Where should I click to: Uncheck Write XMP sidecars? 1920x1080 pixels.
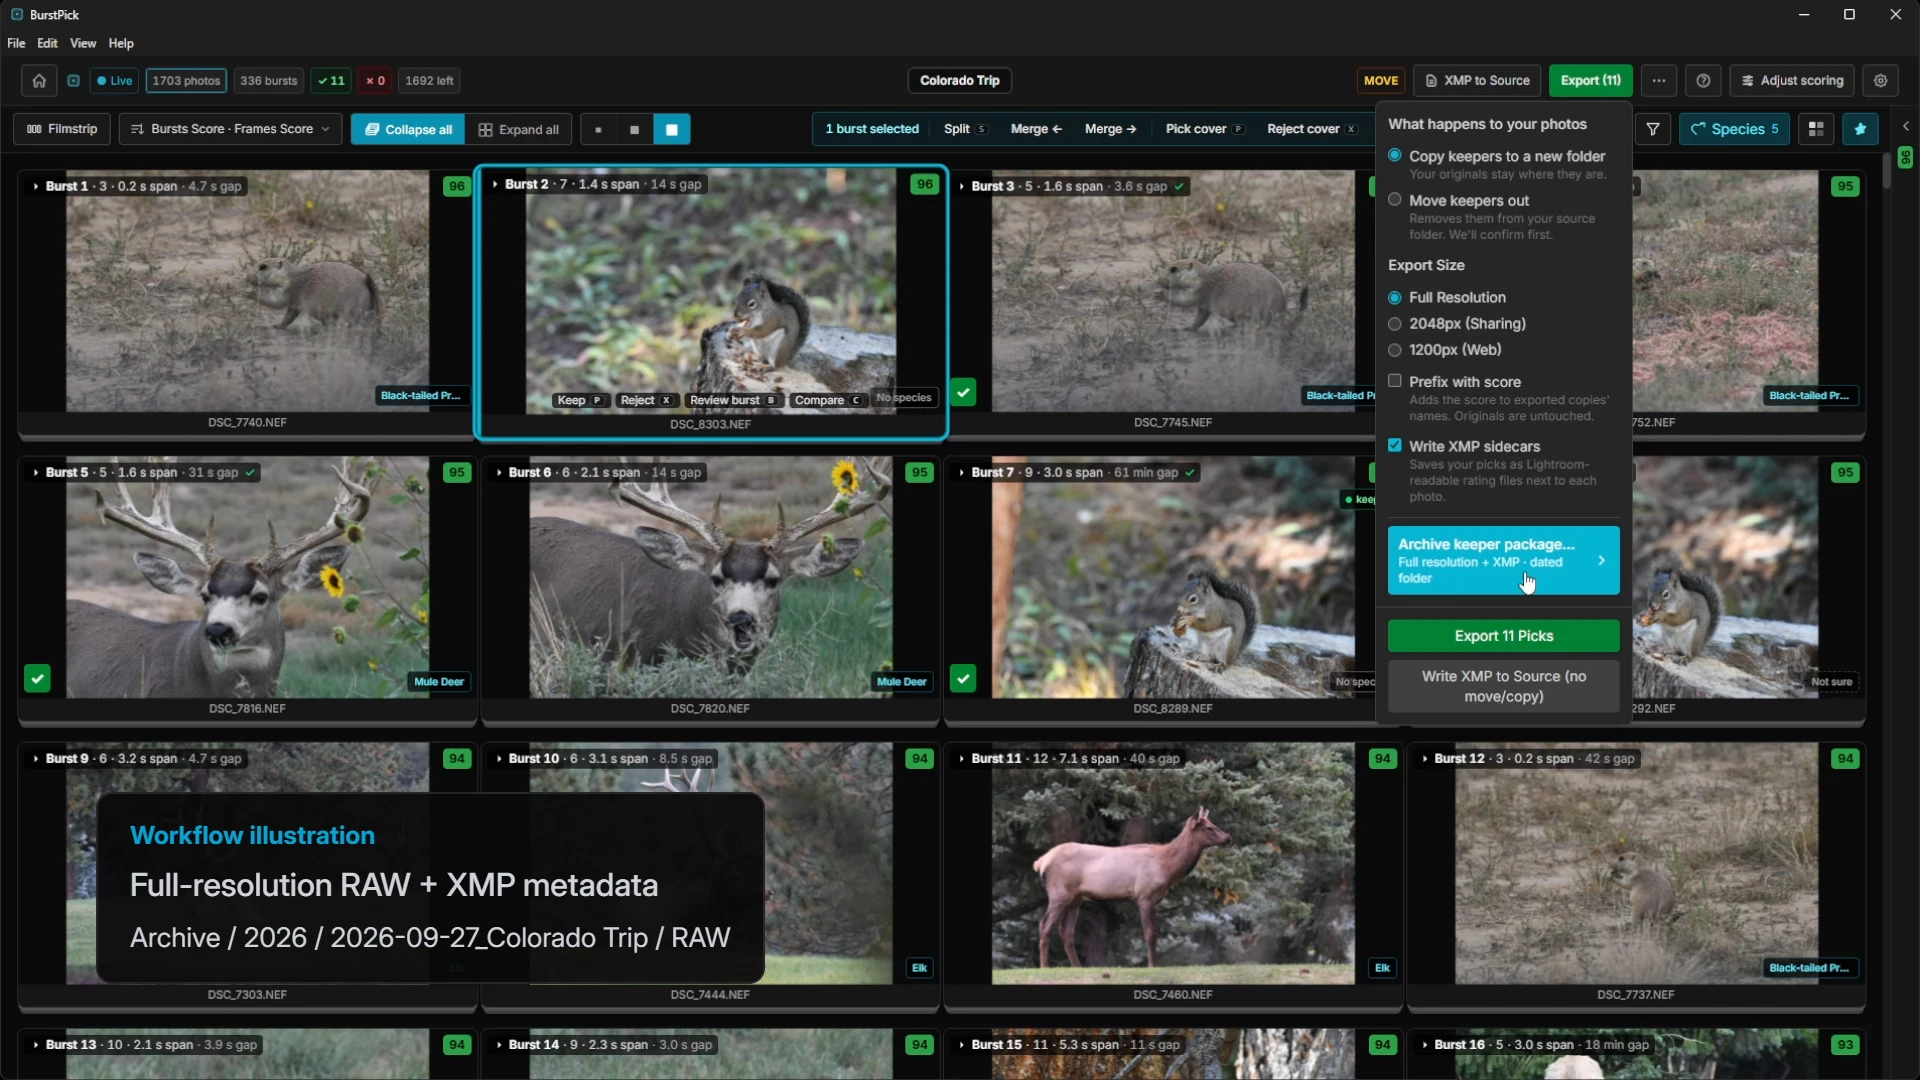tap(1394, 446)
